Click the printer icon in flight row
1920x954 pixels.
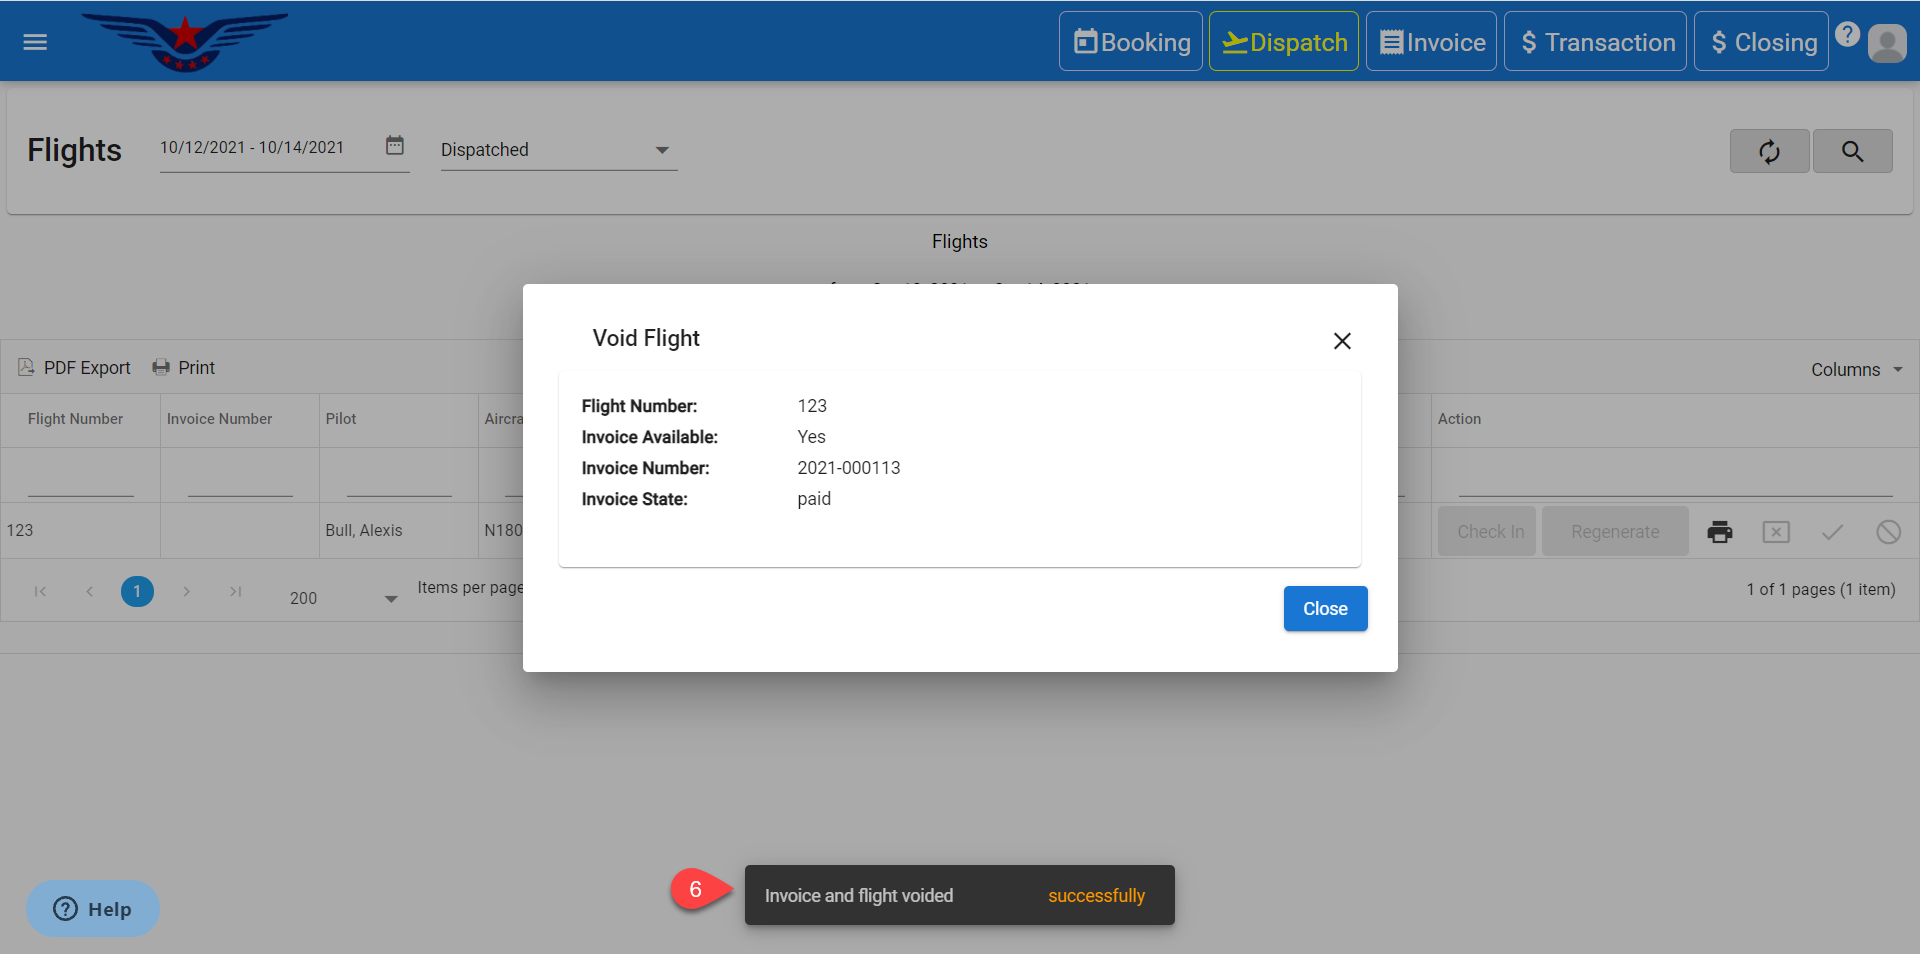point(1719,532)
